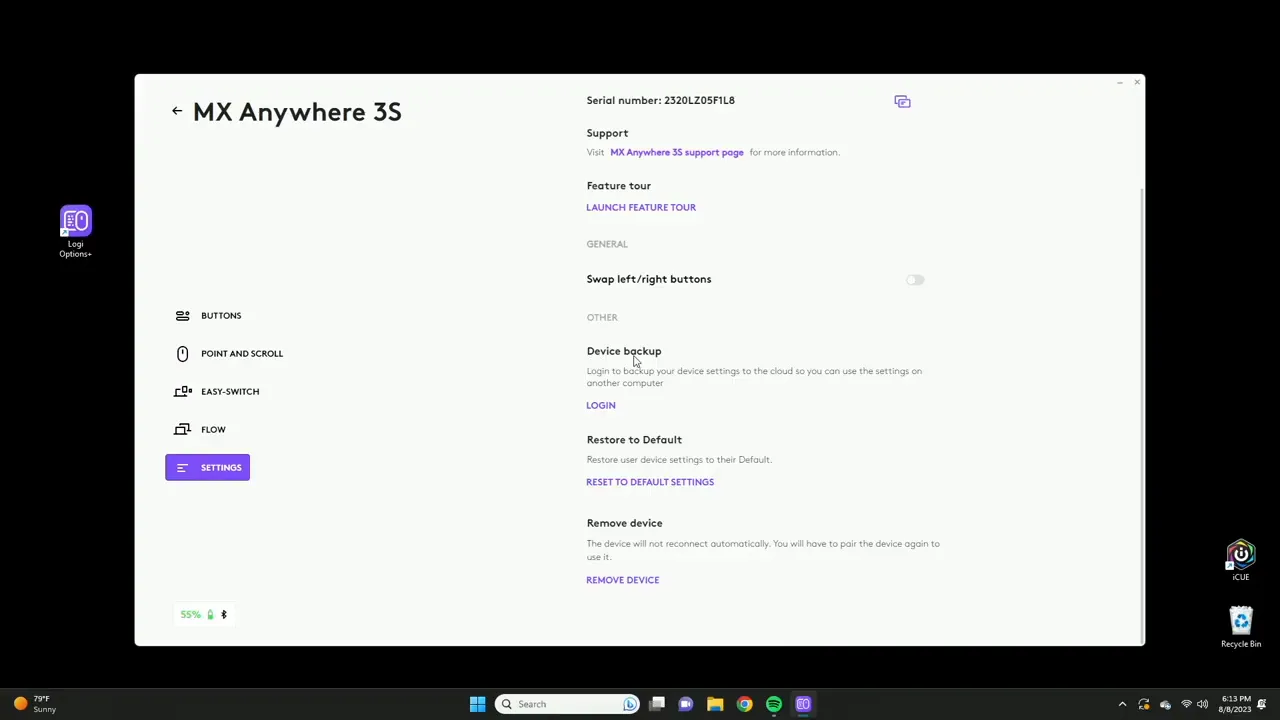Toggle Swap left/right buttons switch
Image resolution: width=1280 pixels, height=720 pixels.
pos(915,280)
